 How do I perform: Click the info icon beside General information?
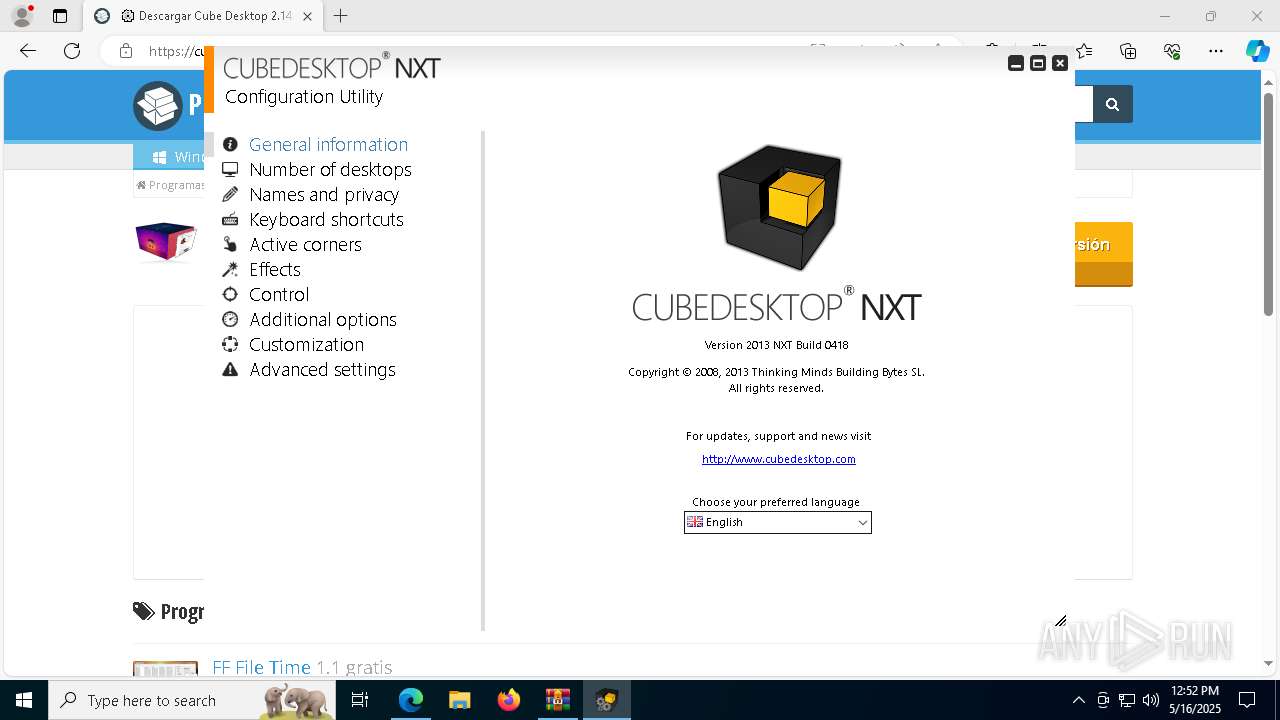tap(230, 144)
